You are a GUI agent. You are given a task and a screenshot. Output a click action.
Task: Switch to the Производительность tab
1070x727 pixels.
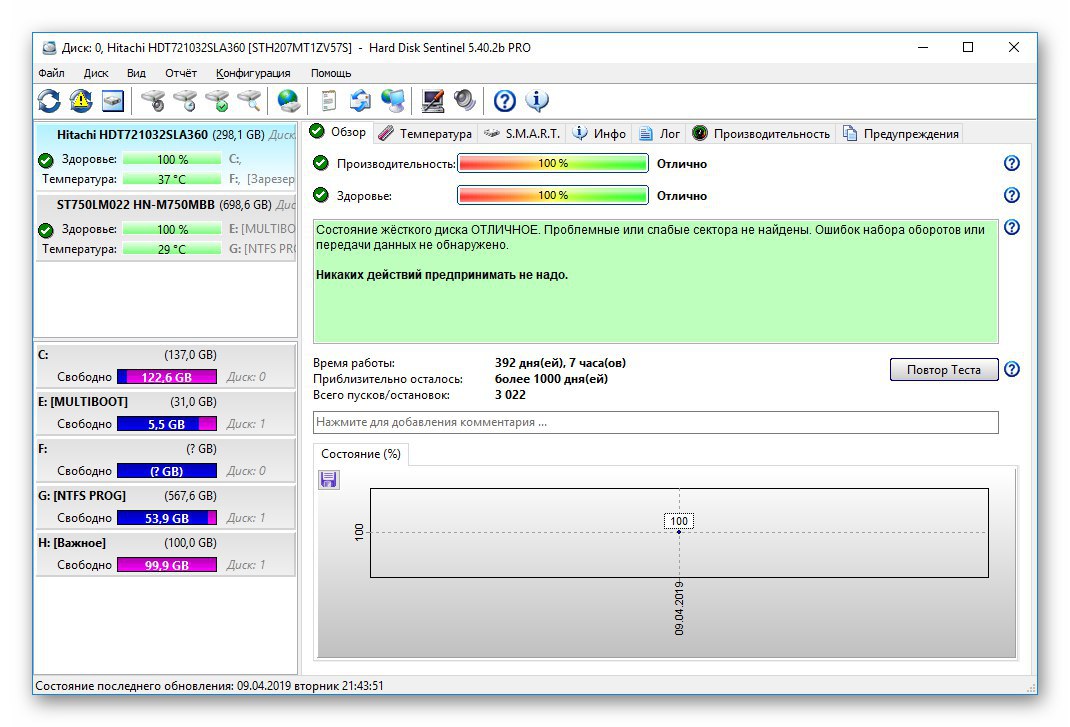pyautogui.click(x=762, y=134)
